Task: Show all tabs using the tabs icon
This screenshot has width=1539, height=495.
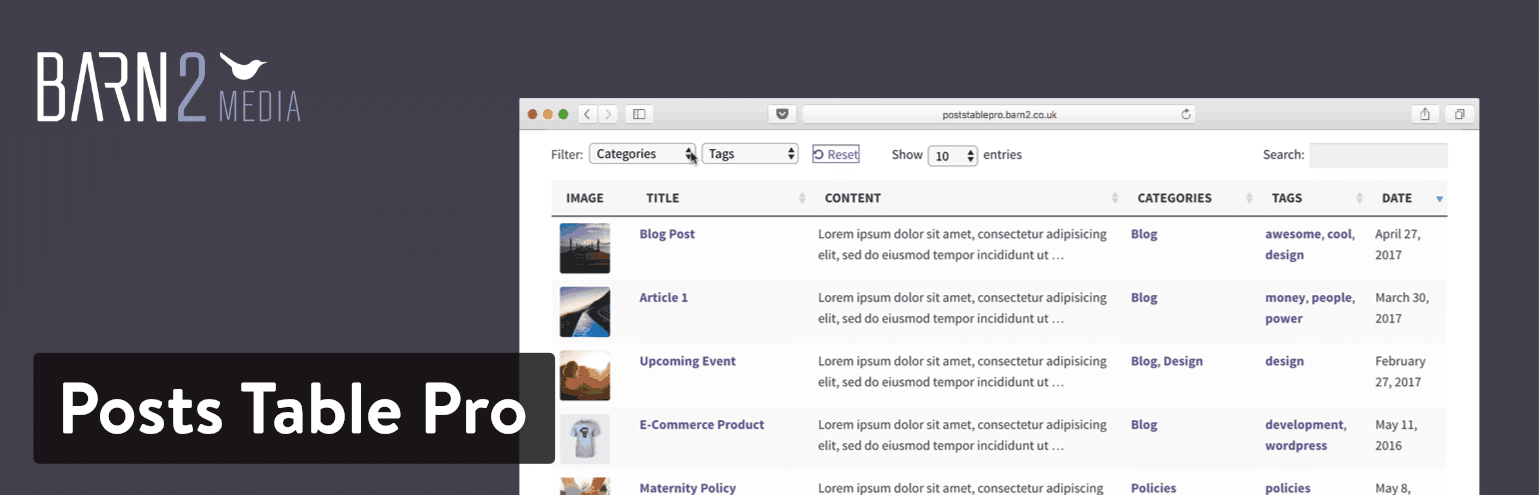Action: coord(1460,115)
